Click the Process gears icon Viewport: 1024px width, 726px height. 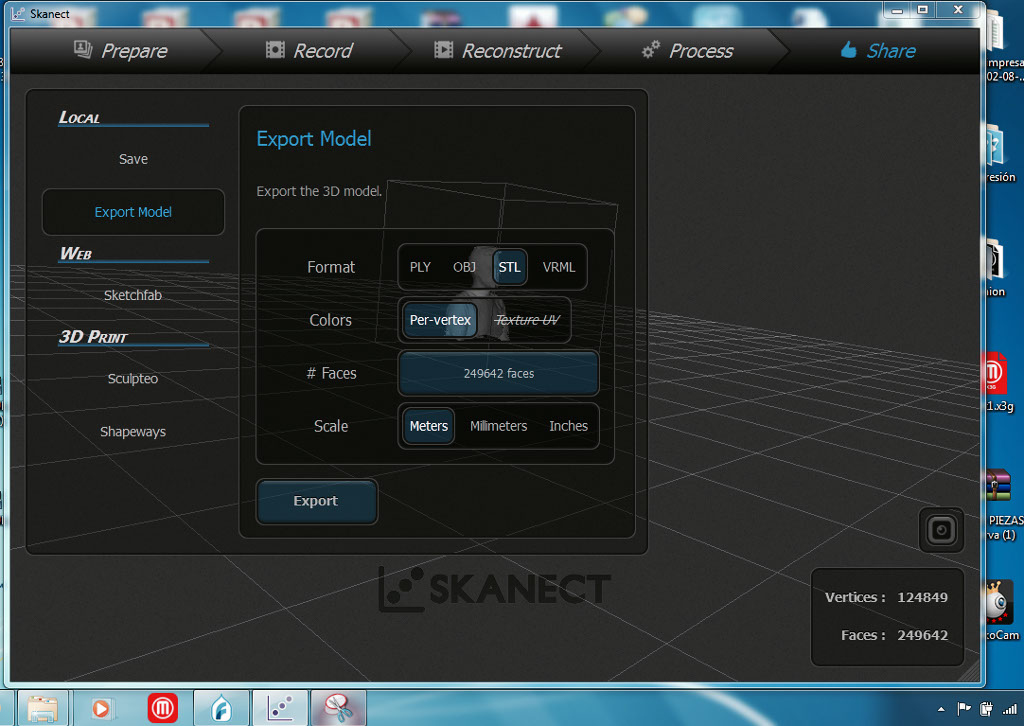(x=650, y=50)
